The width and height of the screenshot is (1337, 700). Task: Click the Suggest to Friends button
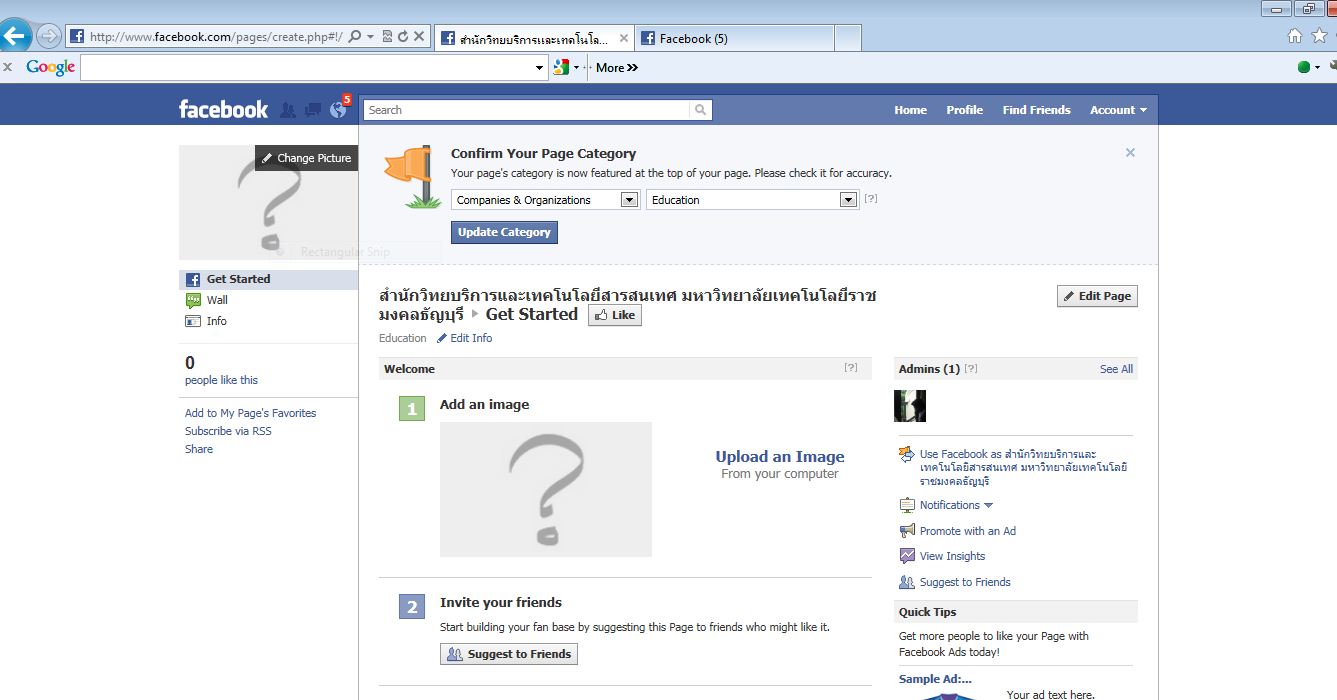click(x=509, y=654)
